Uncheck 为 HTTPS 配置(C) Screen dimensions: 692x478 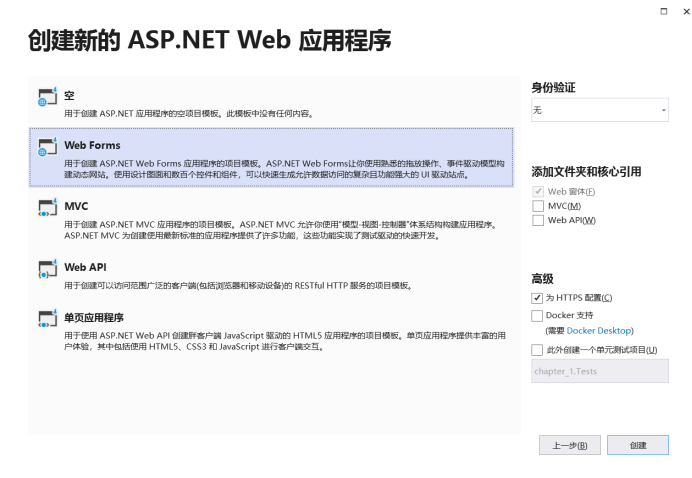537,298
